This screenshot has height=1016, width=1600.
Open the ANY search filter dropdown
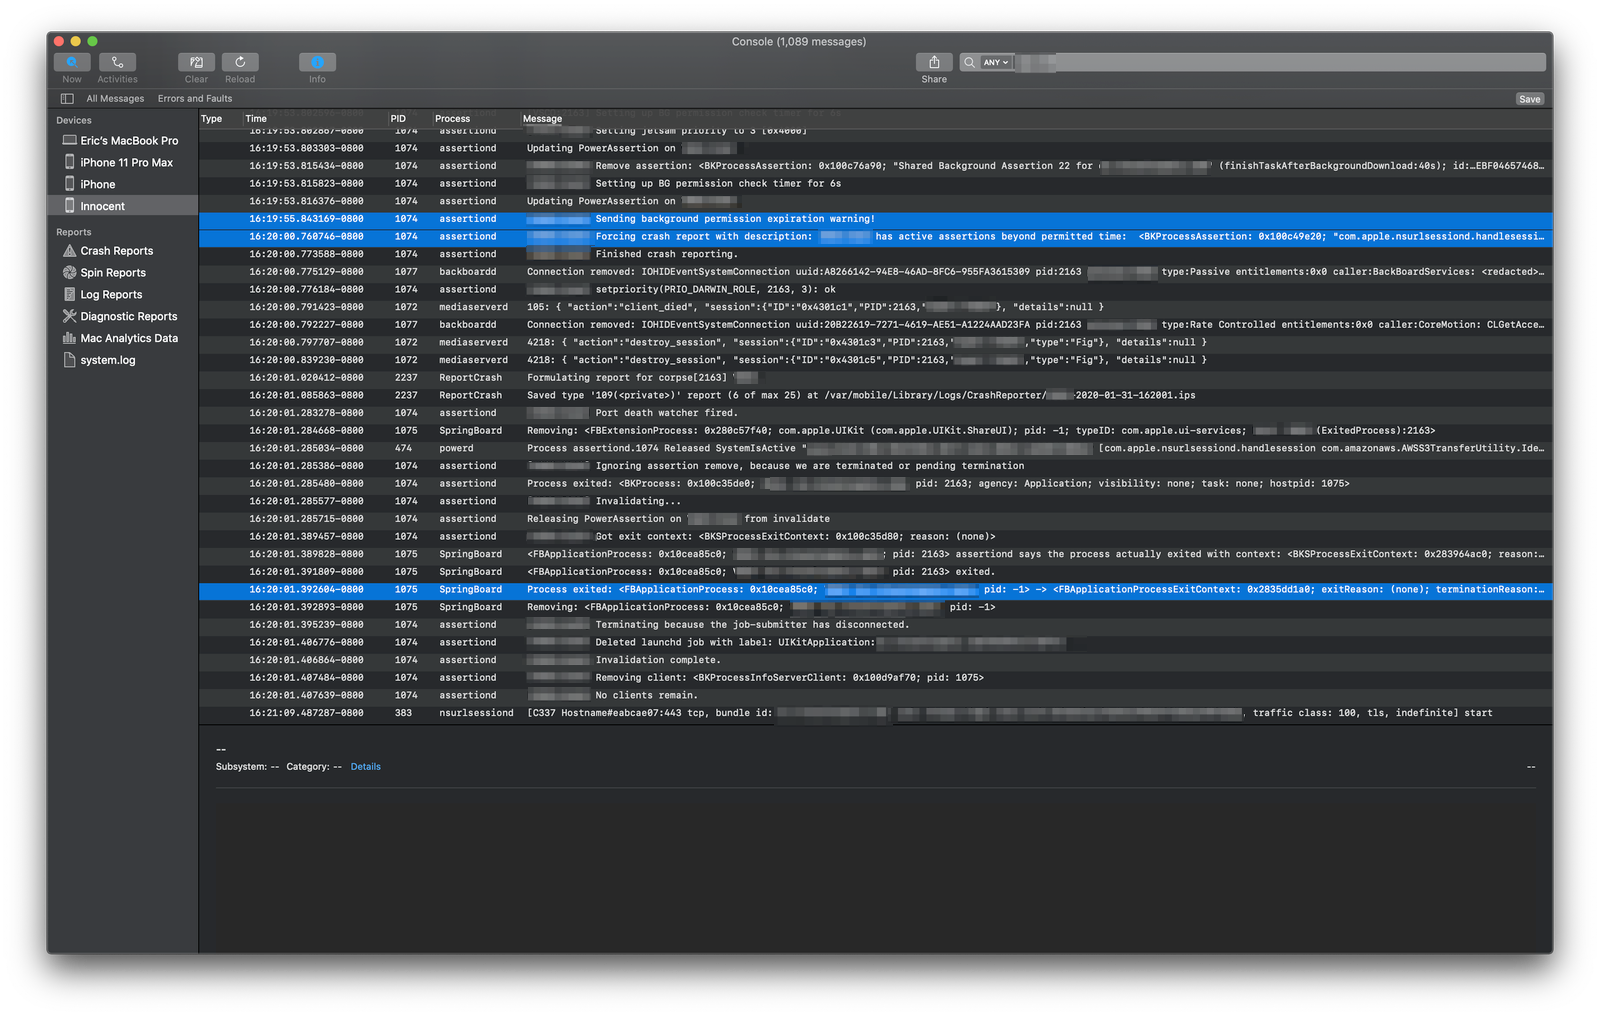(995, 62)
